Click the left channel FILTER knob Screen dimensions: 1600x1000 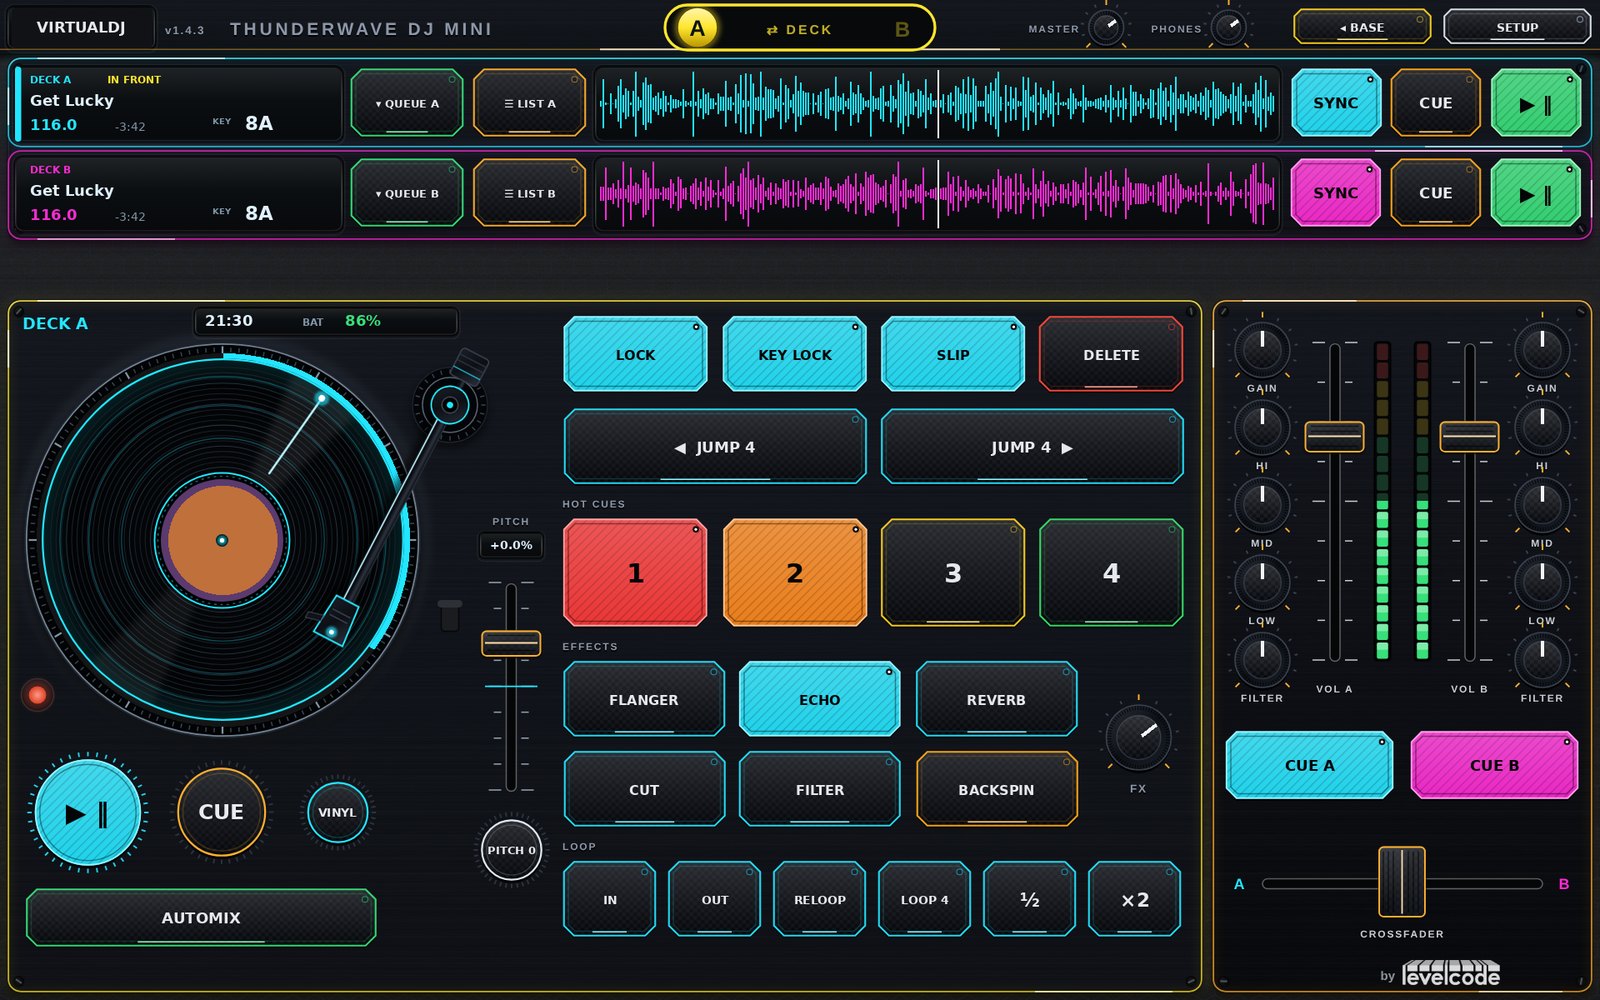point(1262,659)
